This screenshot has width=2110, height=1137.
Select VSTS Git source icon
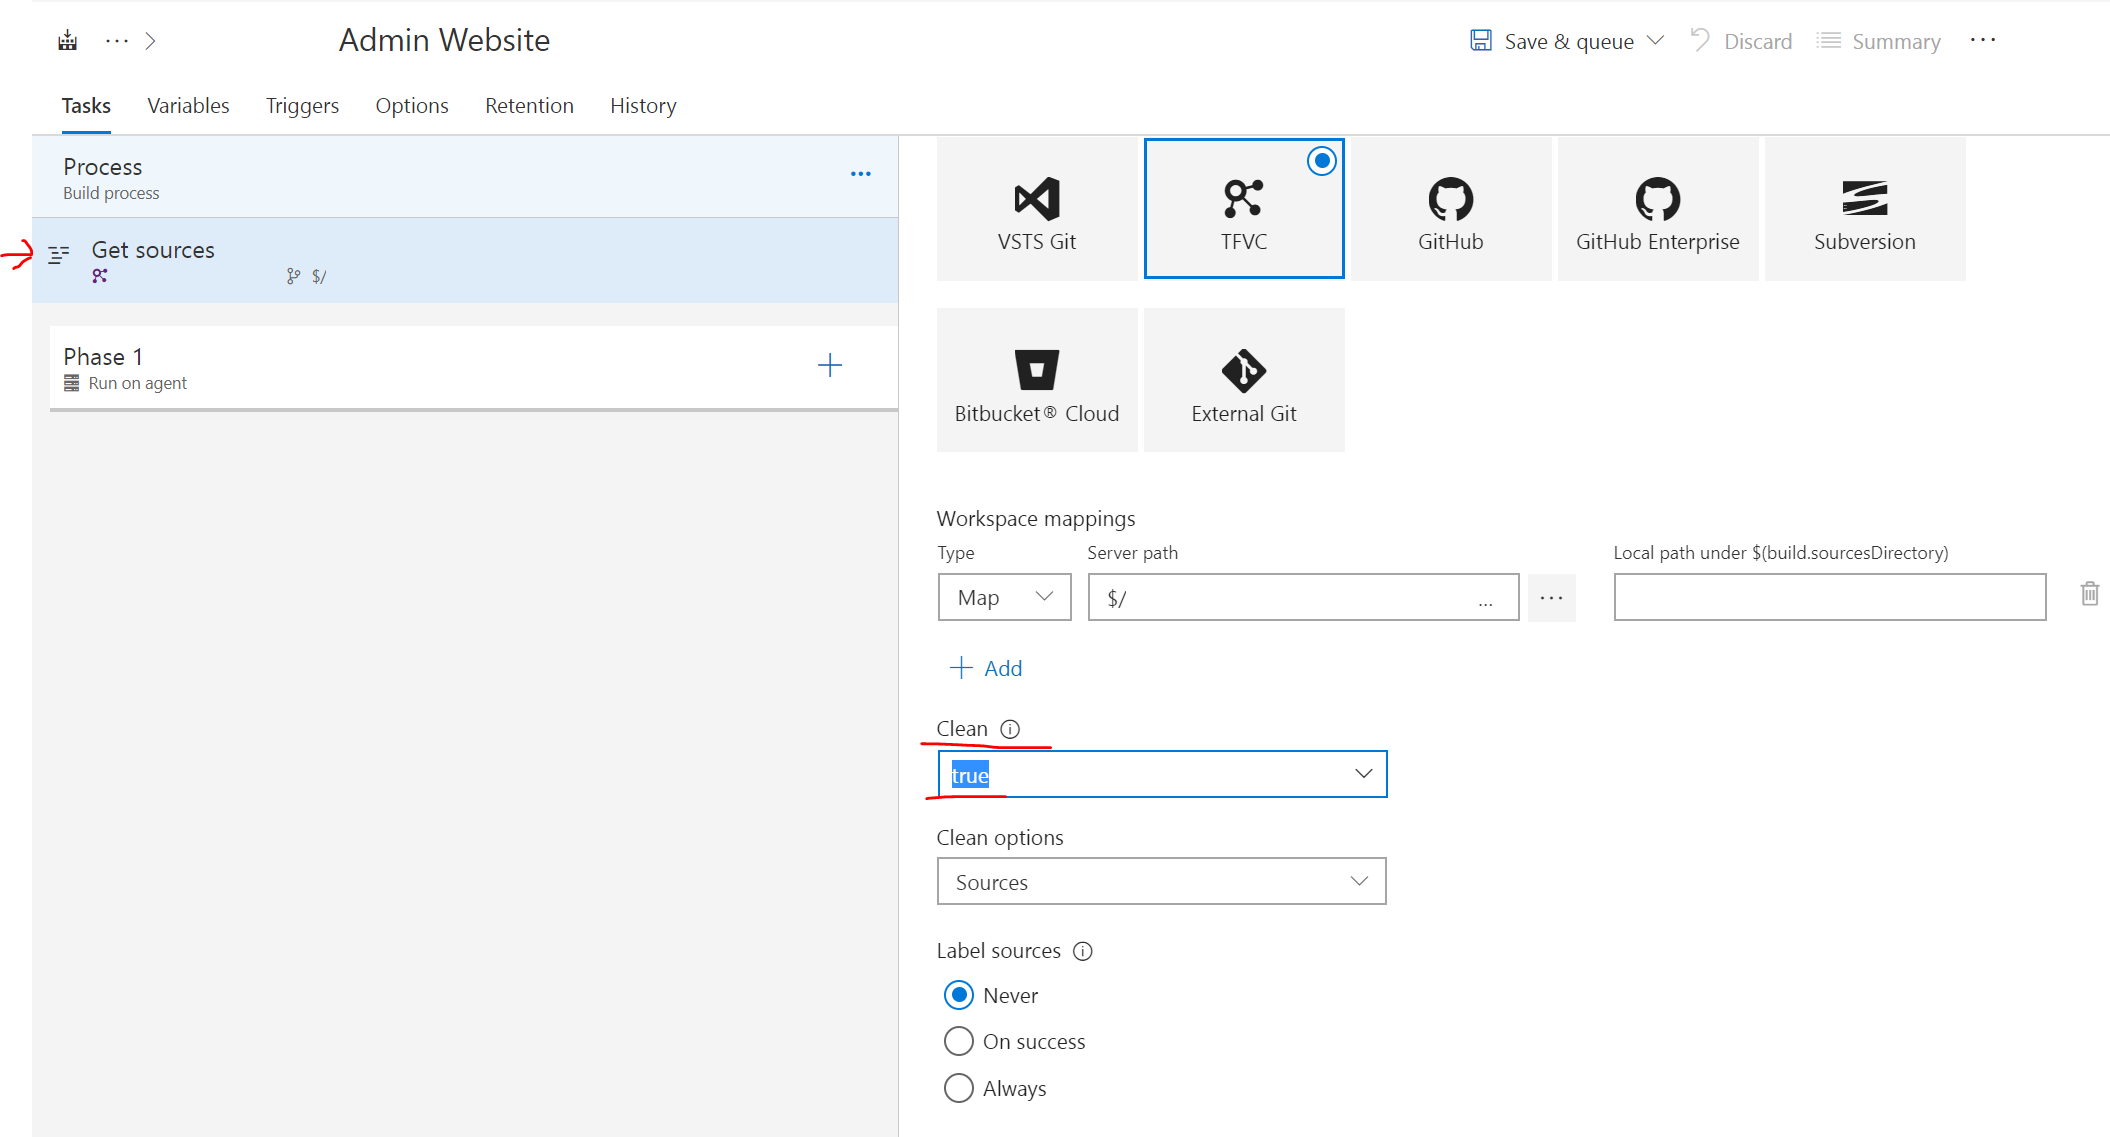(x=1036, y=209)
